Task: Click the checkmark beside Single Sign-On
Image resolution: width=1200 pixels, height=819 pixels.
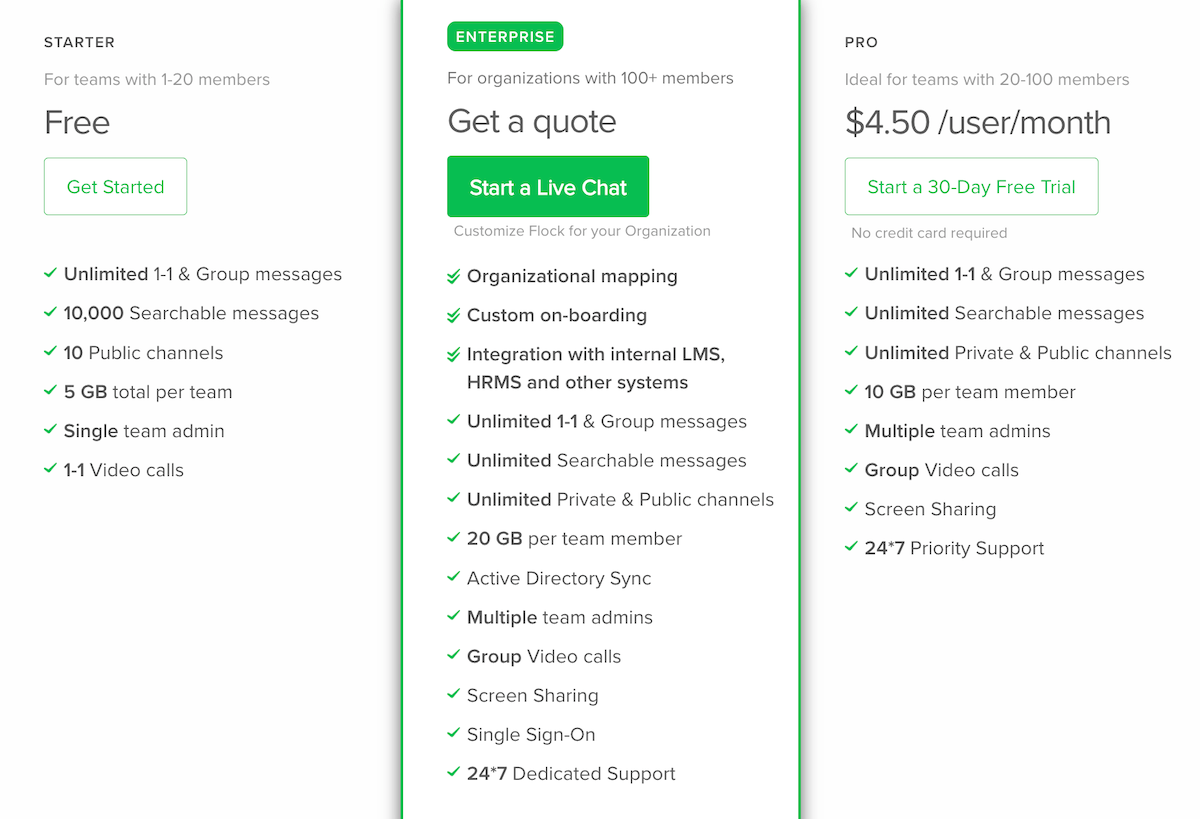Action: [454, 734]
